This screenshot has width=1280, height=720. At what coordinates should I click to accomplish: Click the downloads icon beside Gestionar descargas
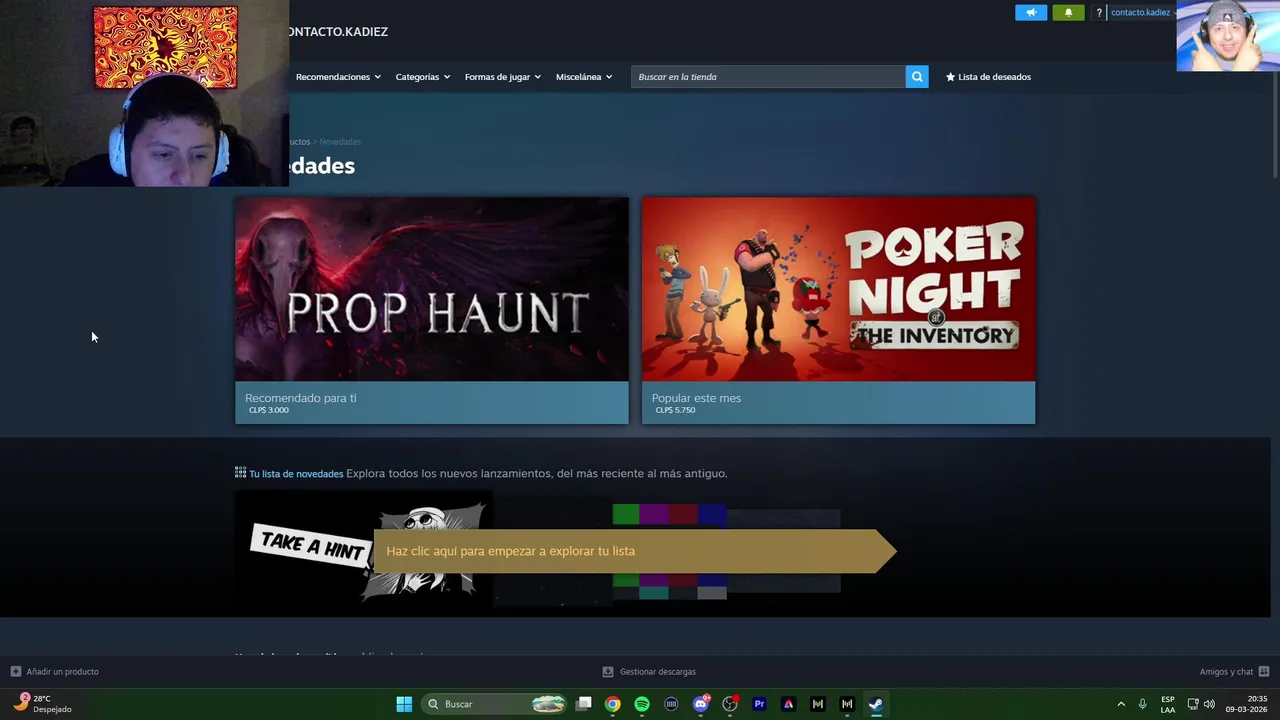(607, 672)
